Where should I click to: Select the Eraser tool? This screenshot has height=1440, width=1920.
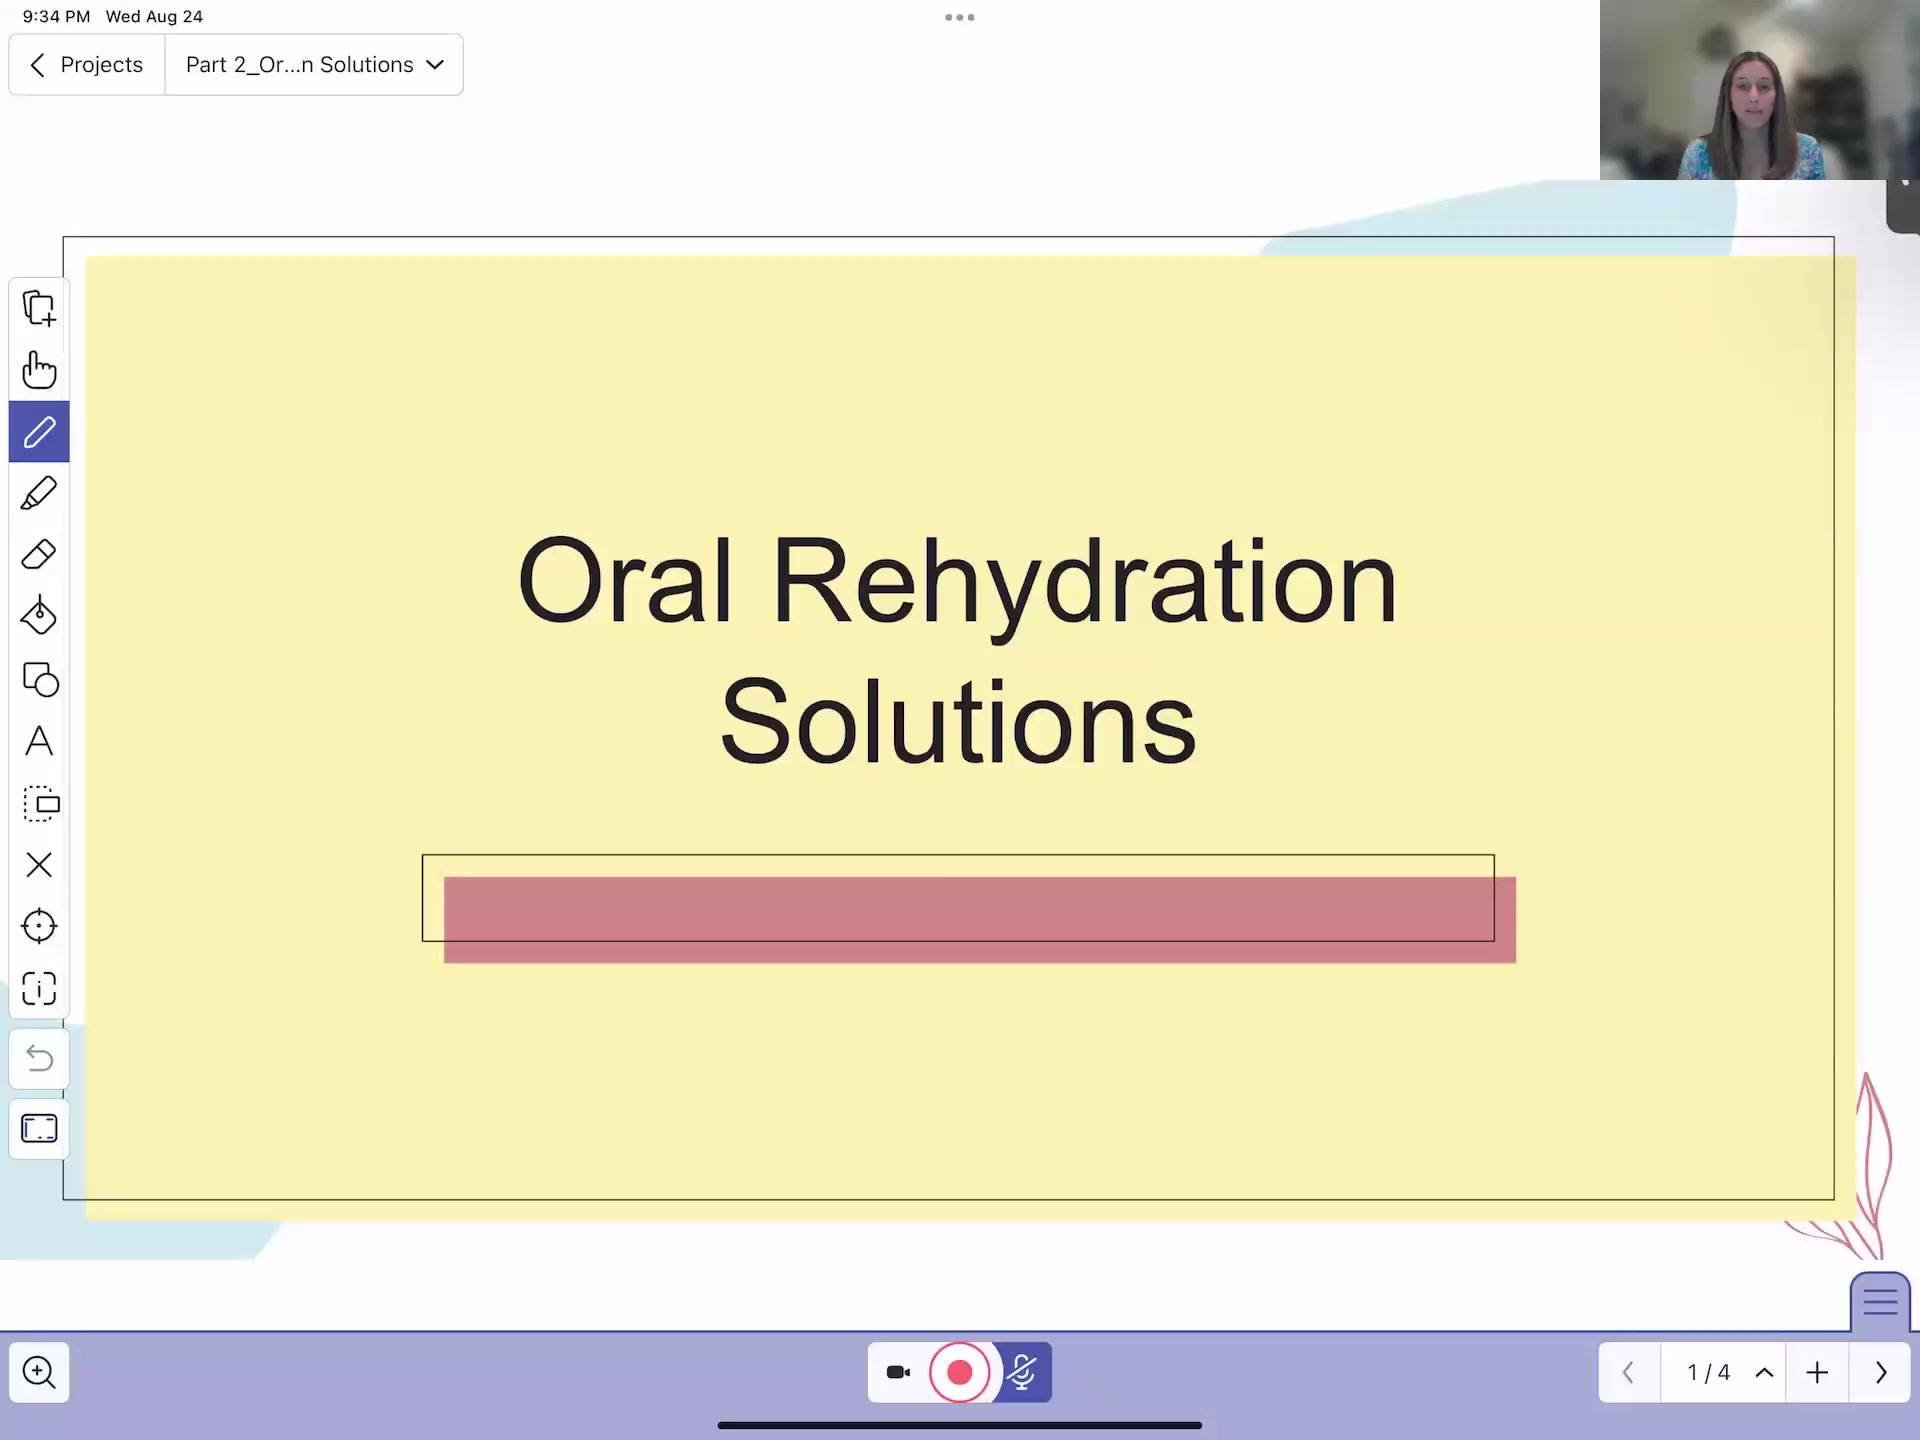click(39, 554)
